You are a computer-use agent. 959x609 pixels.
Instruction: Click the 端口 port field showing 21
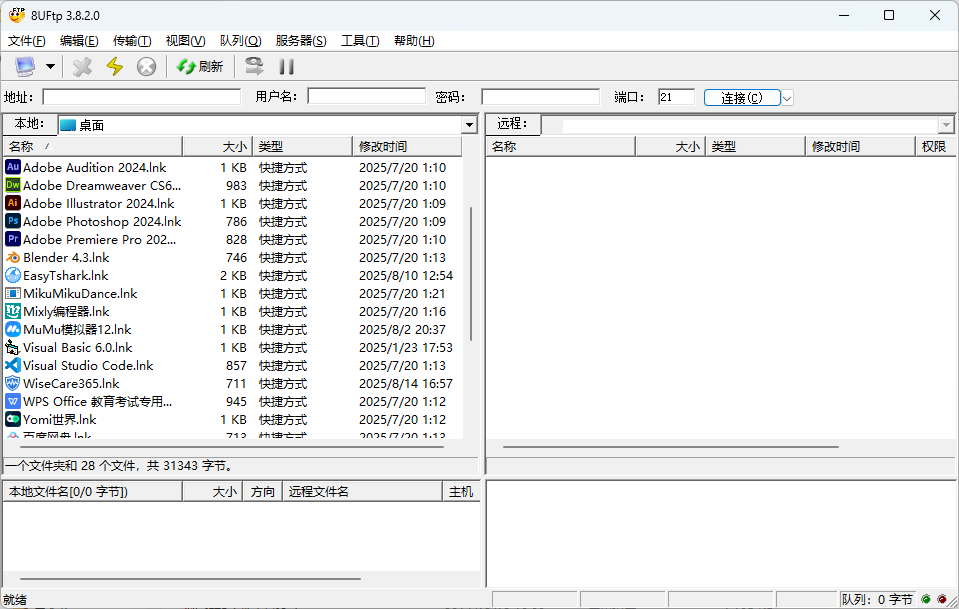coord(676,97)
